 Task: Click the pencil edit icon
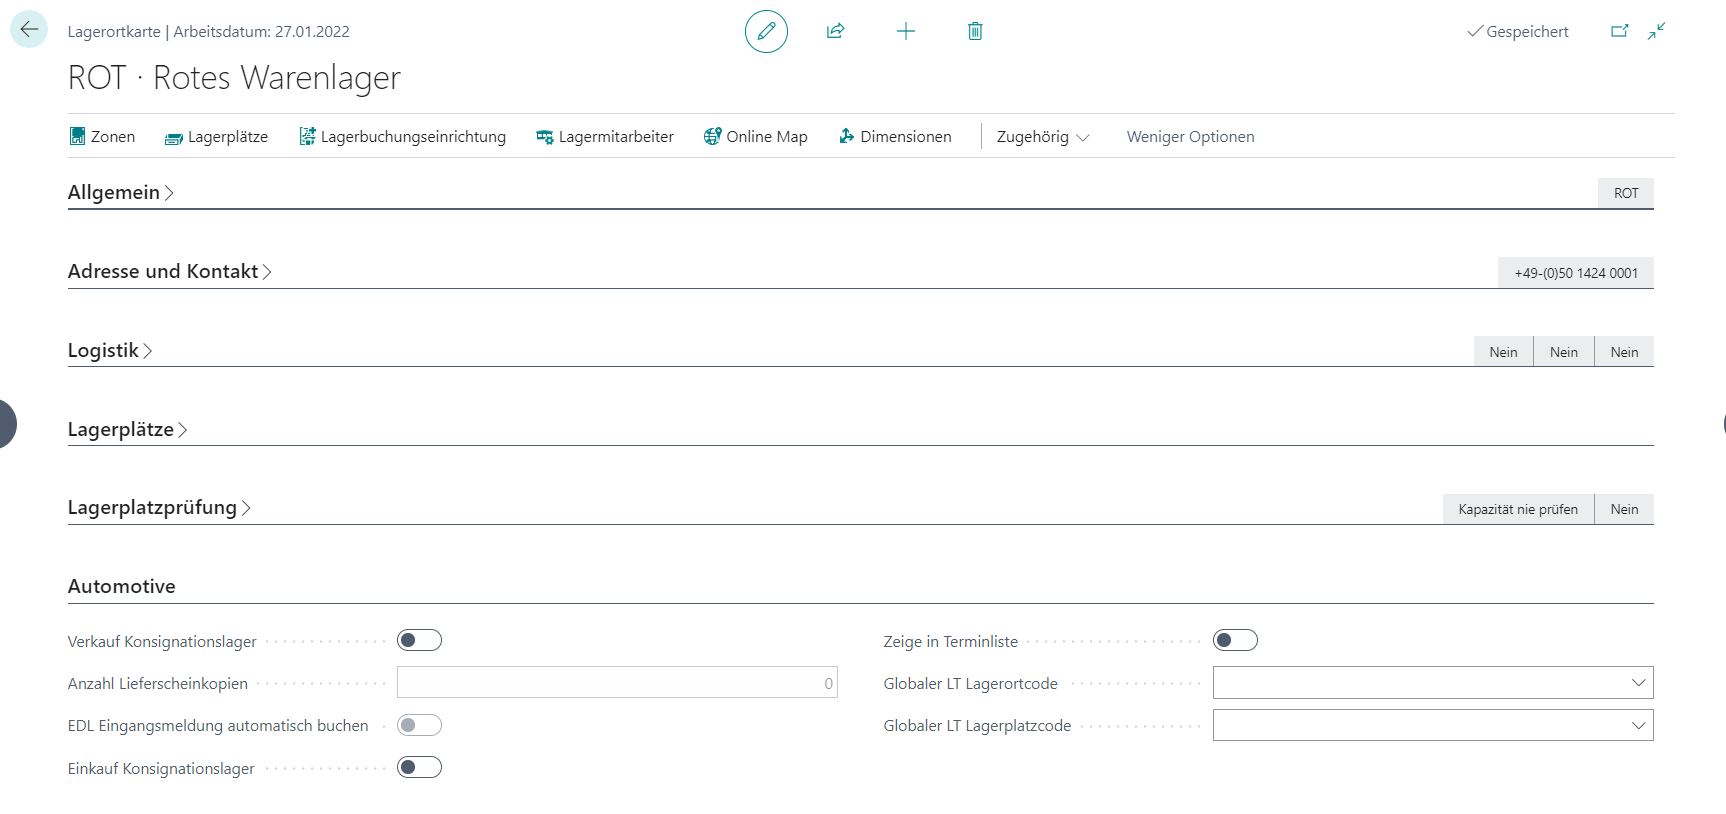[x=766, y=31]
